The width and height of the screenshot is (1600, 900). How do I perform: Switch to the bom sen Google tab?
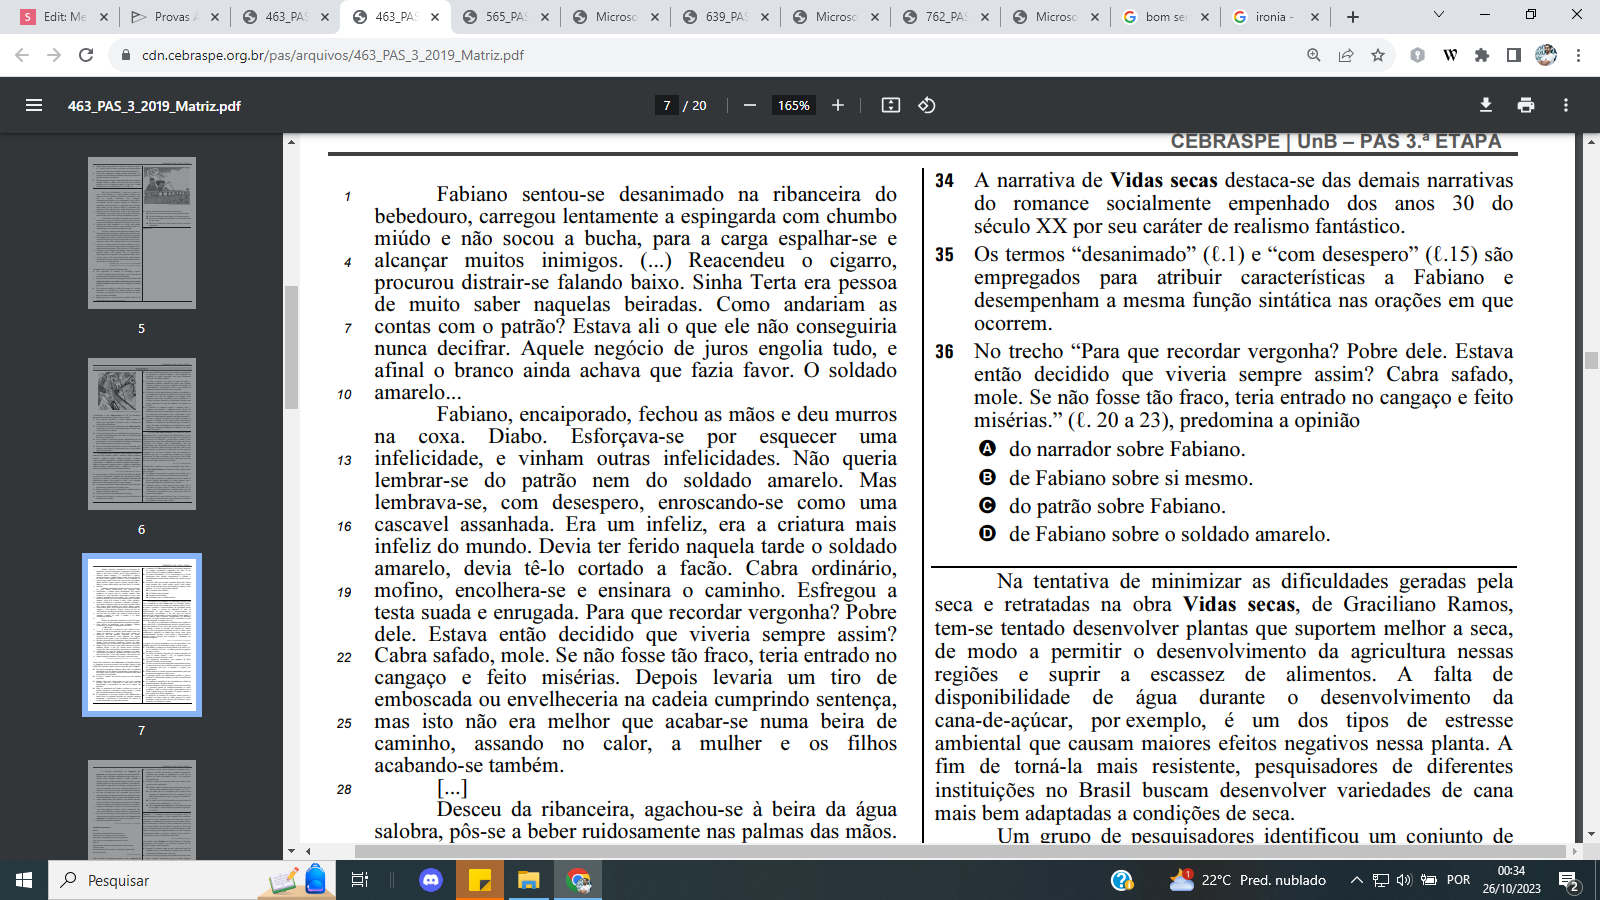pos(1165,17)
